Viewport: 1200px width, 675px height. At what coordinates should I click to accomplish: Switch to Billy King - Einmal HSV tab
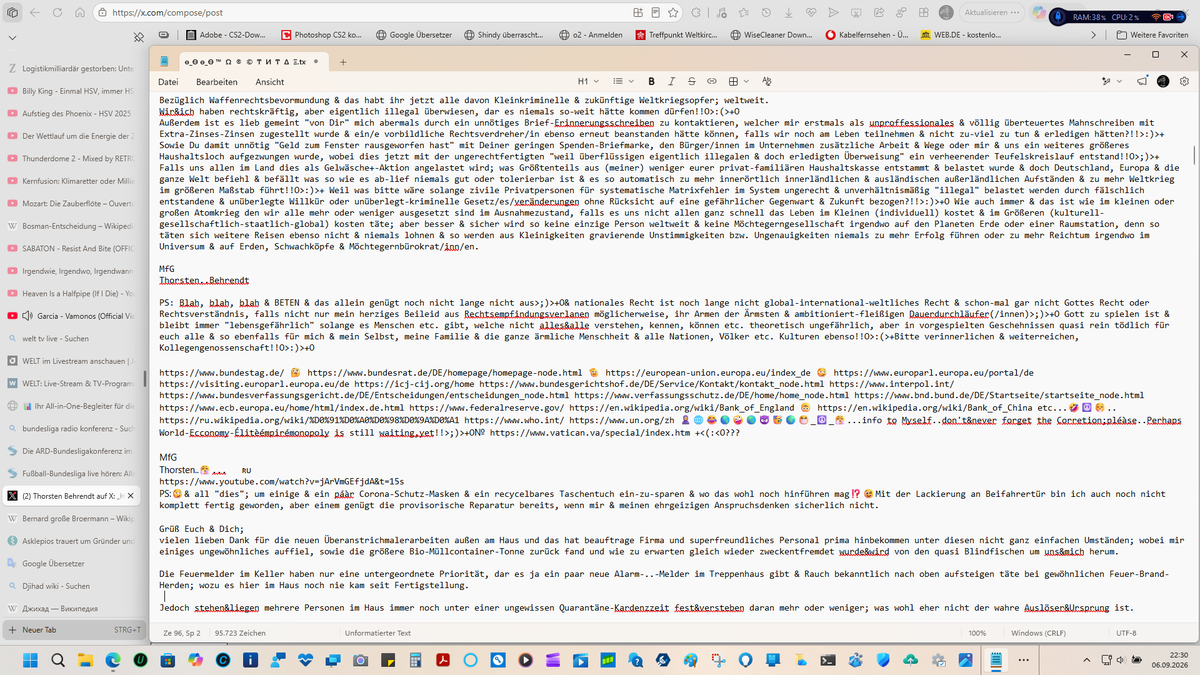tap(72, 90)
